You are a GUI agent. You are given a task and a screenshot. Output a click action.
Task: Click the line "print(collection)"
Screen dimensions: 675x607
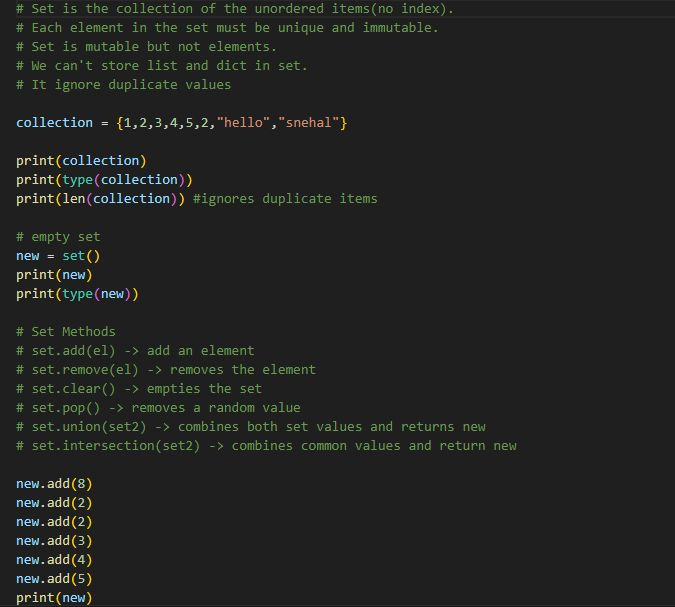pyautogui.click(x=81, y=161)
